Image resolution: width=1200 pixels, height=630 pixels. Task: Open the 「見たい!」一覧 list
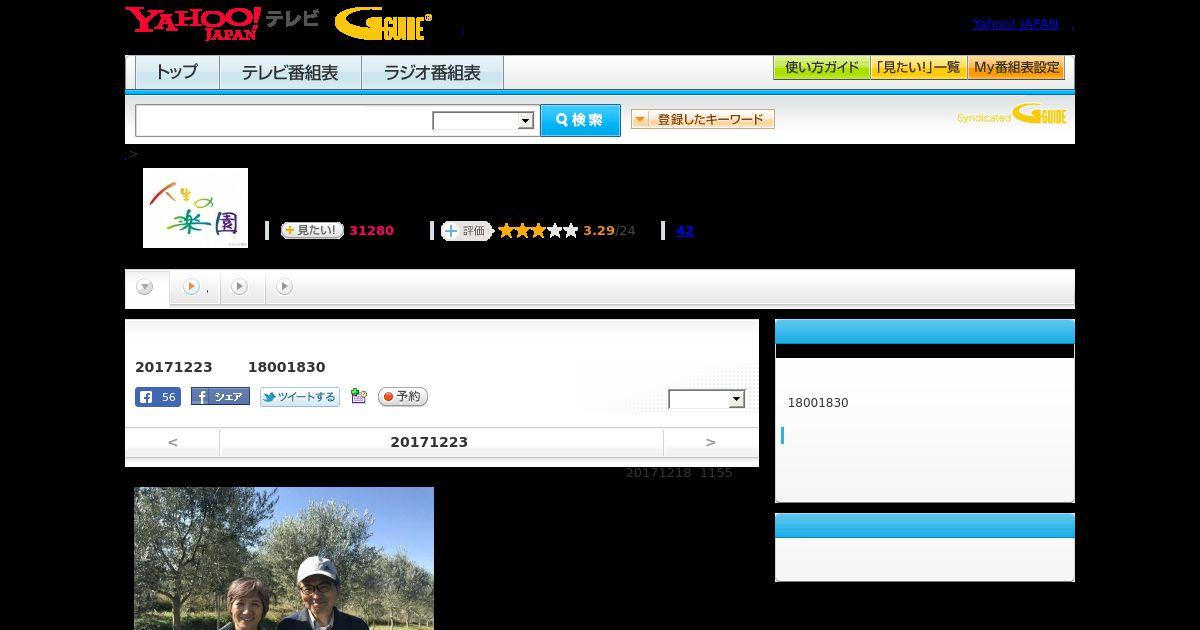click(x=918, y=67)
